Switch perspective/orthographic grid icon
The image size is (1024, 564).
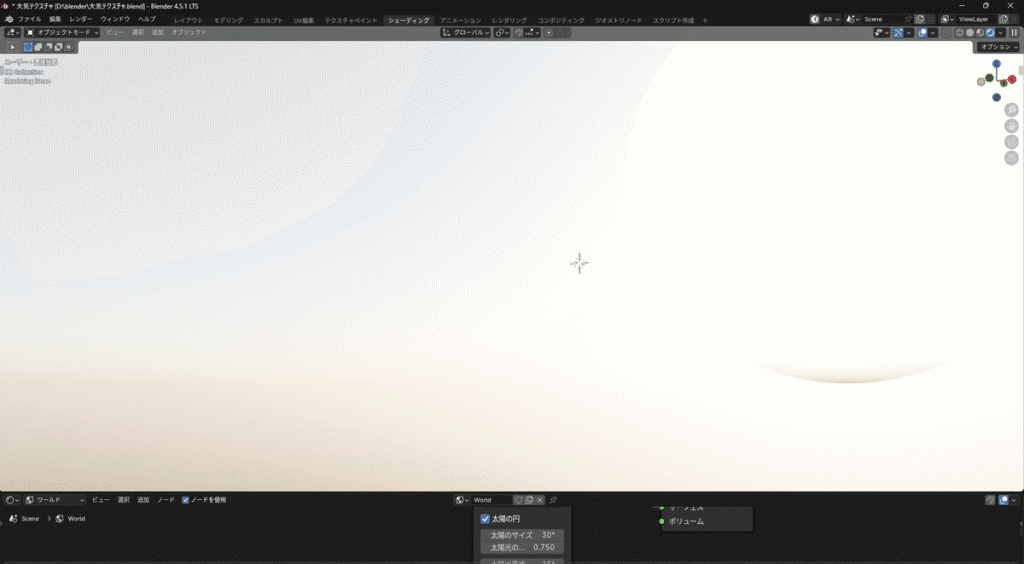coord(1012,158)
